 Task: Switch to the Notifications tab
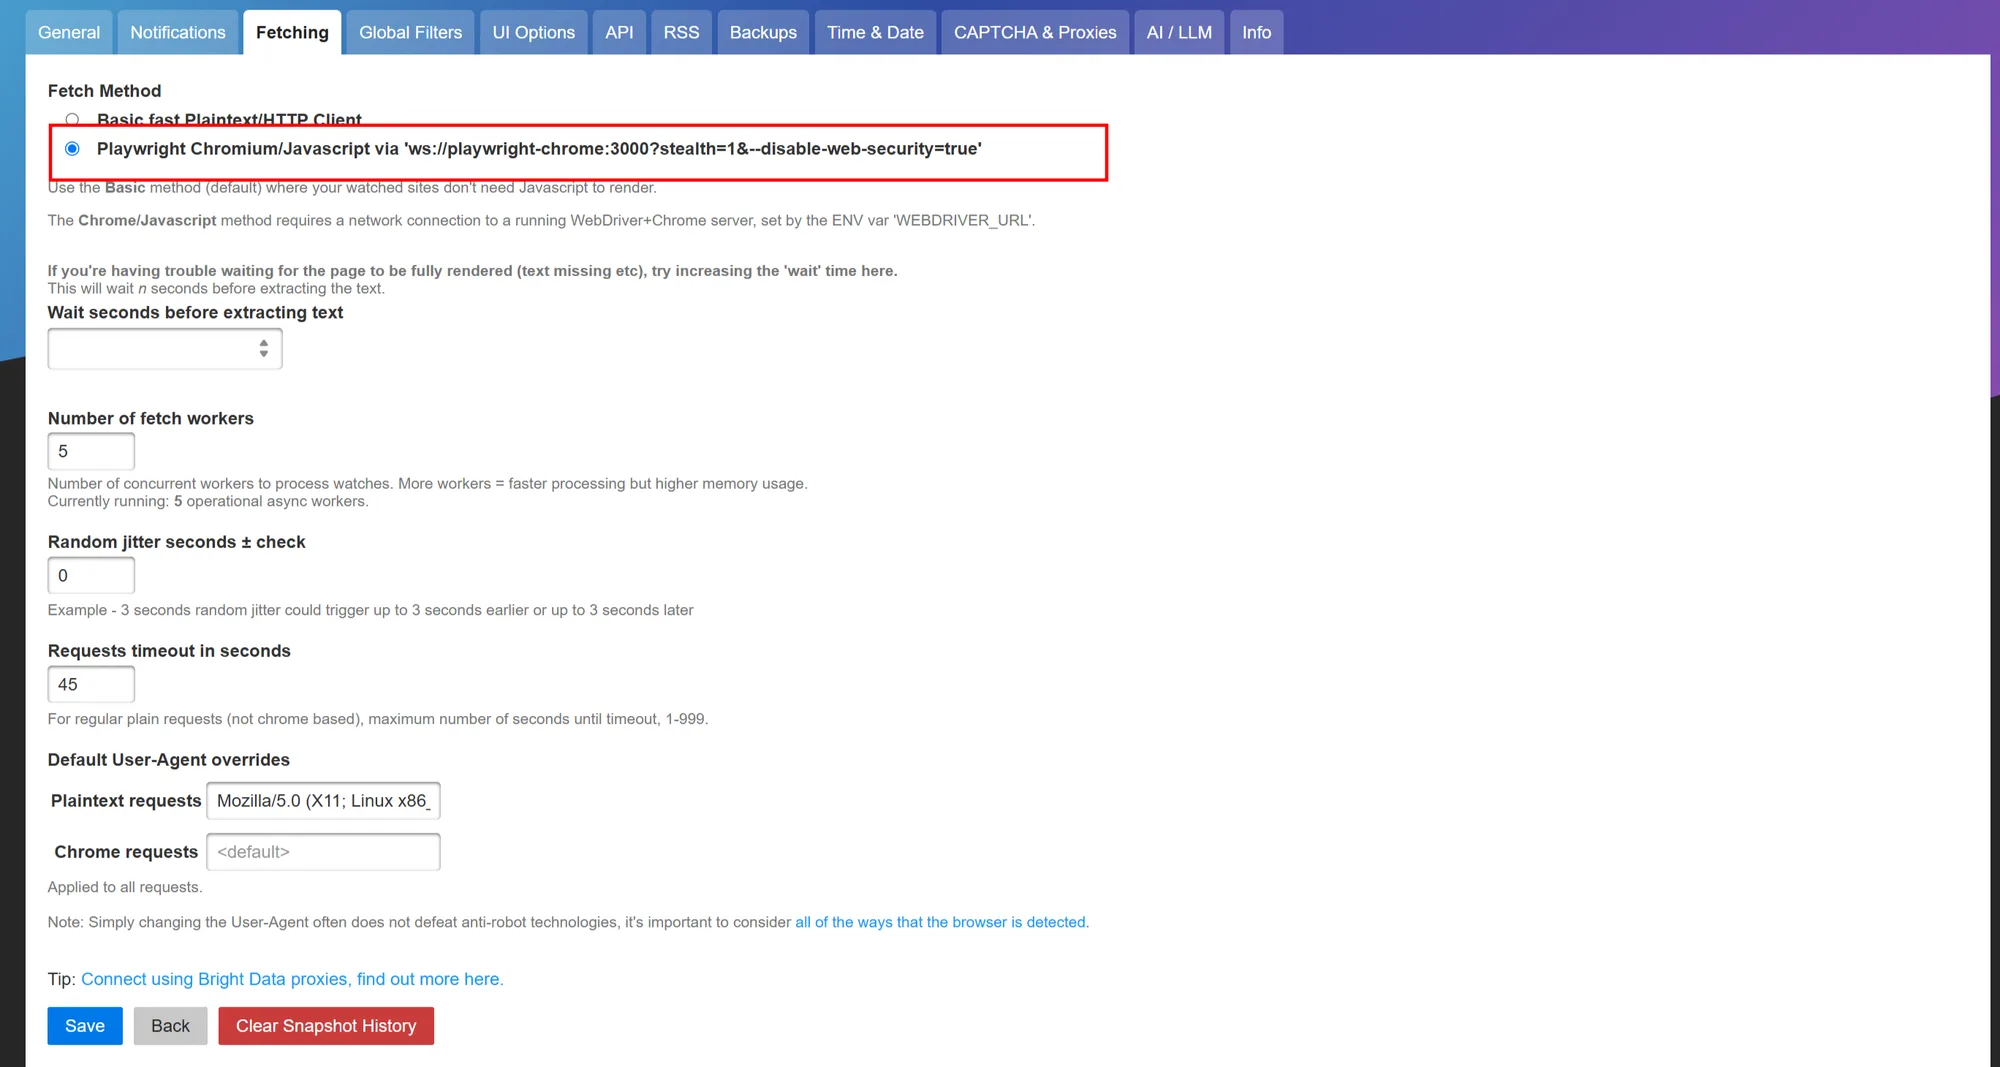pyautogui.click(x=178, y=32)
